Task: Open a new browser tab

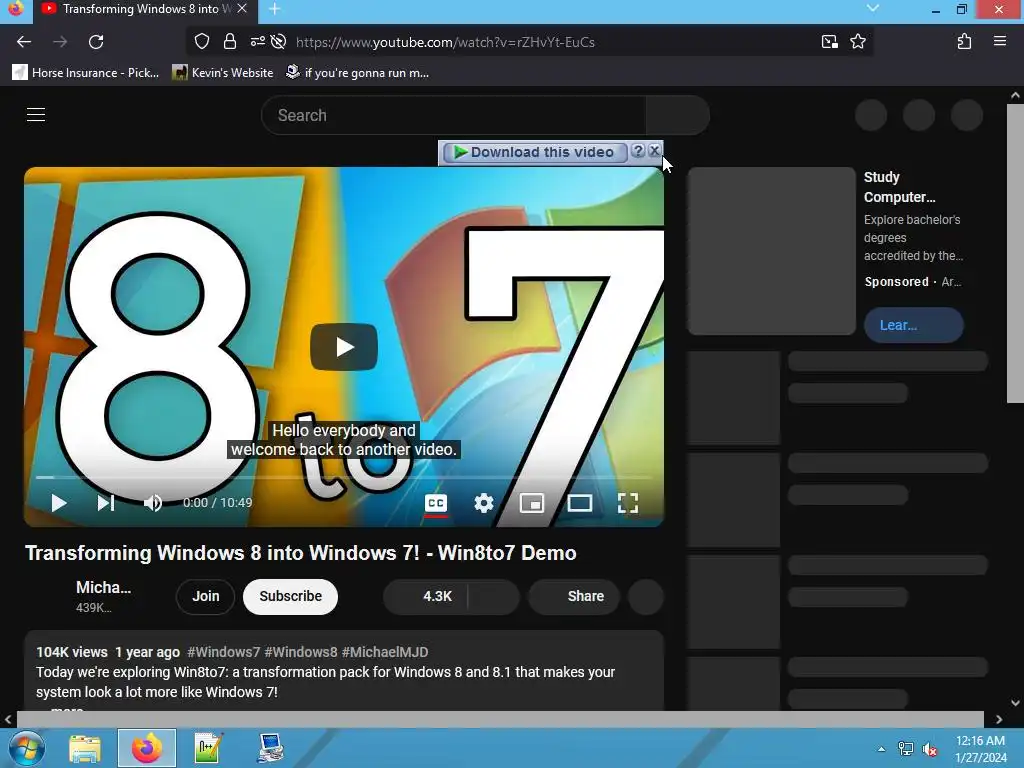Action: point(274,9)
